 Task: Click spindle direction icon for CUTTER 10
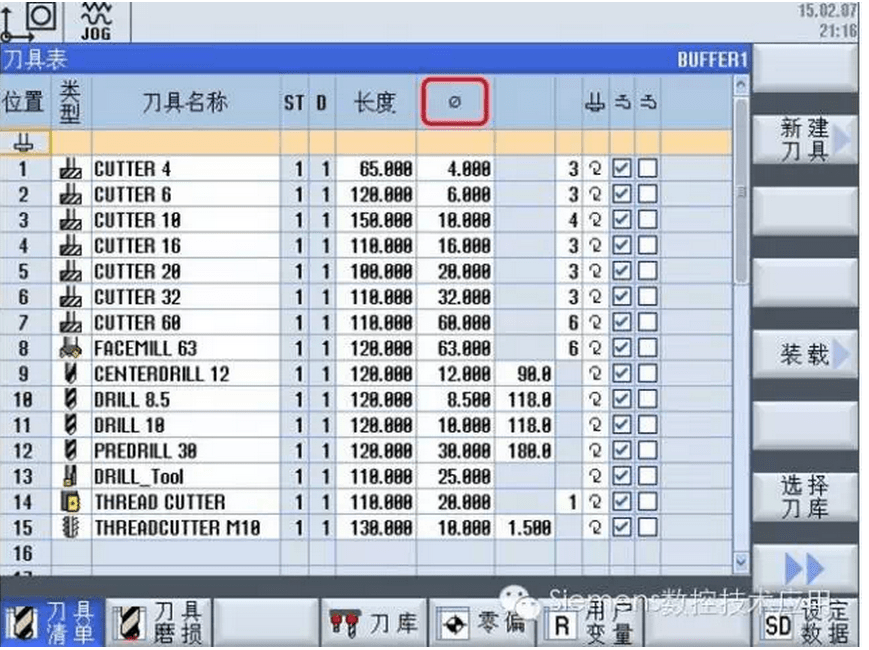[595, 220]
